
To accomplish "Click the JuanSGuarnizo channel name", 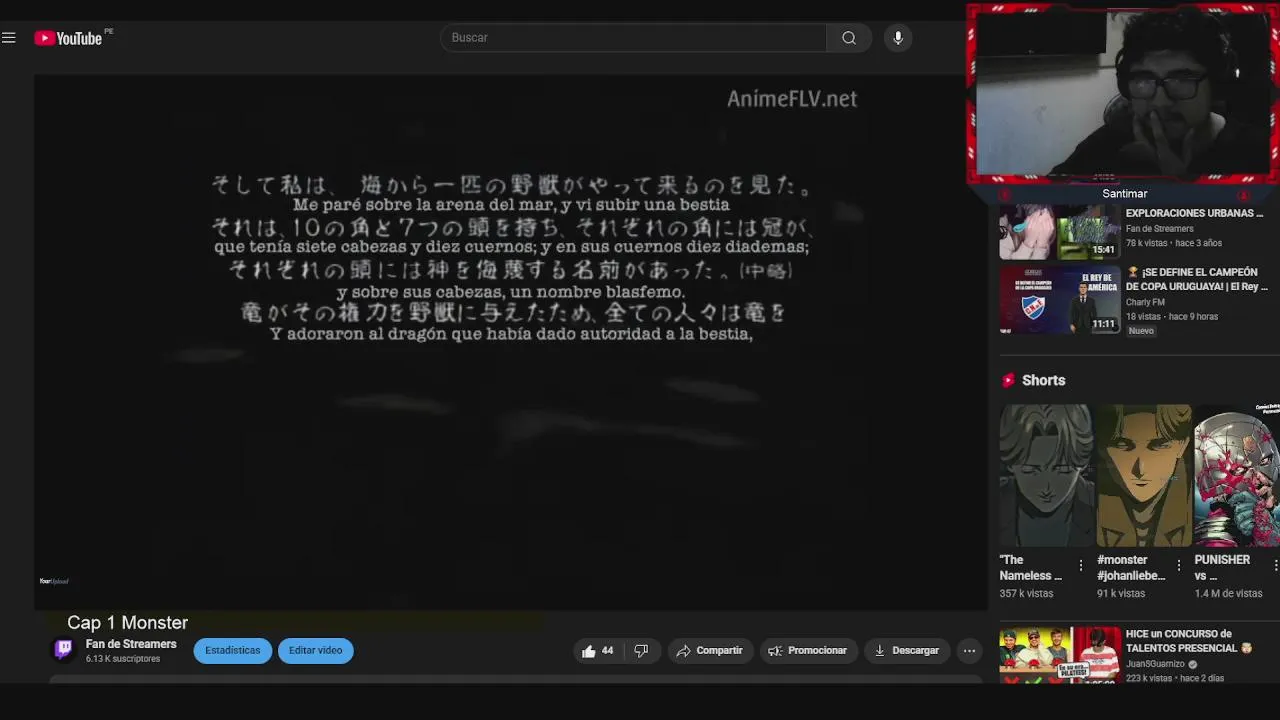I will click(x=1155, y=664).
